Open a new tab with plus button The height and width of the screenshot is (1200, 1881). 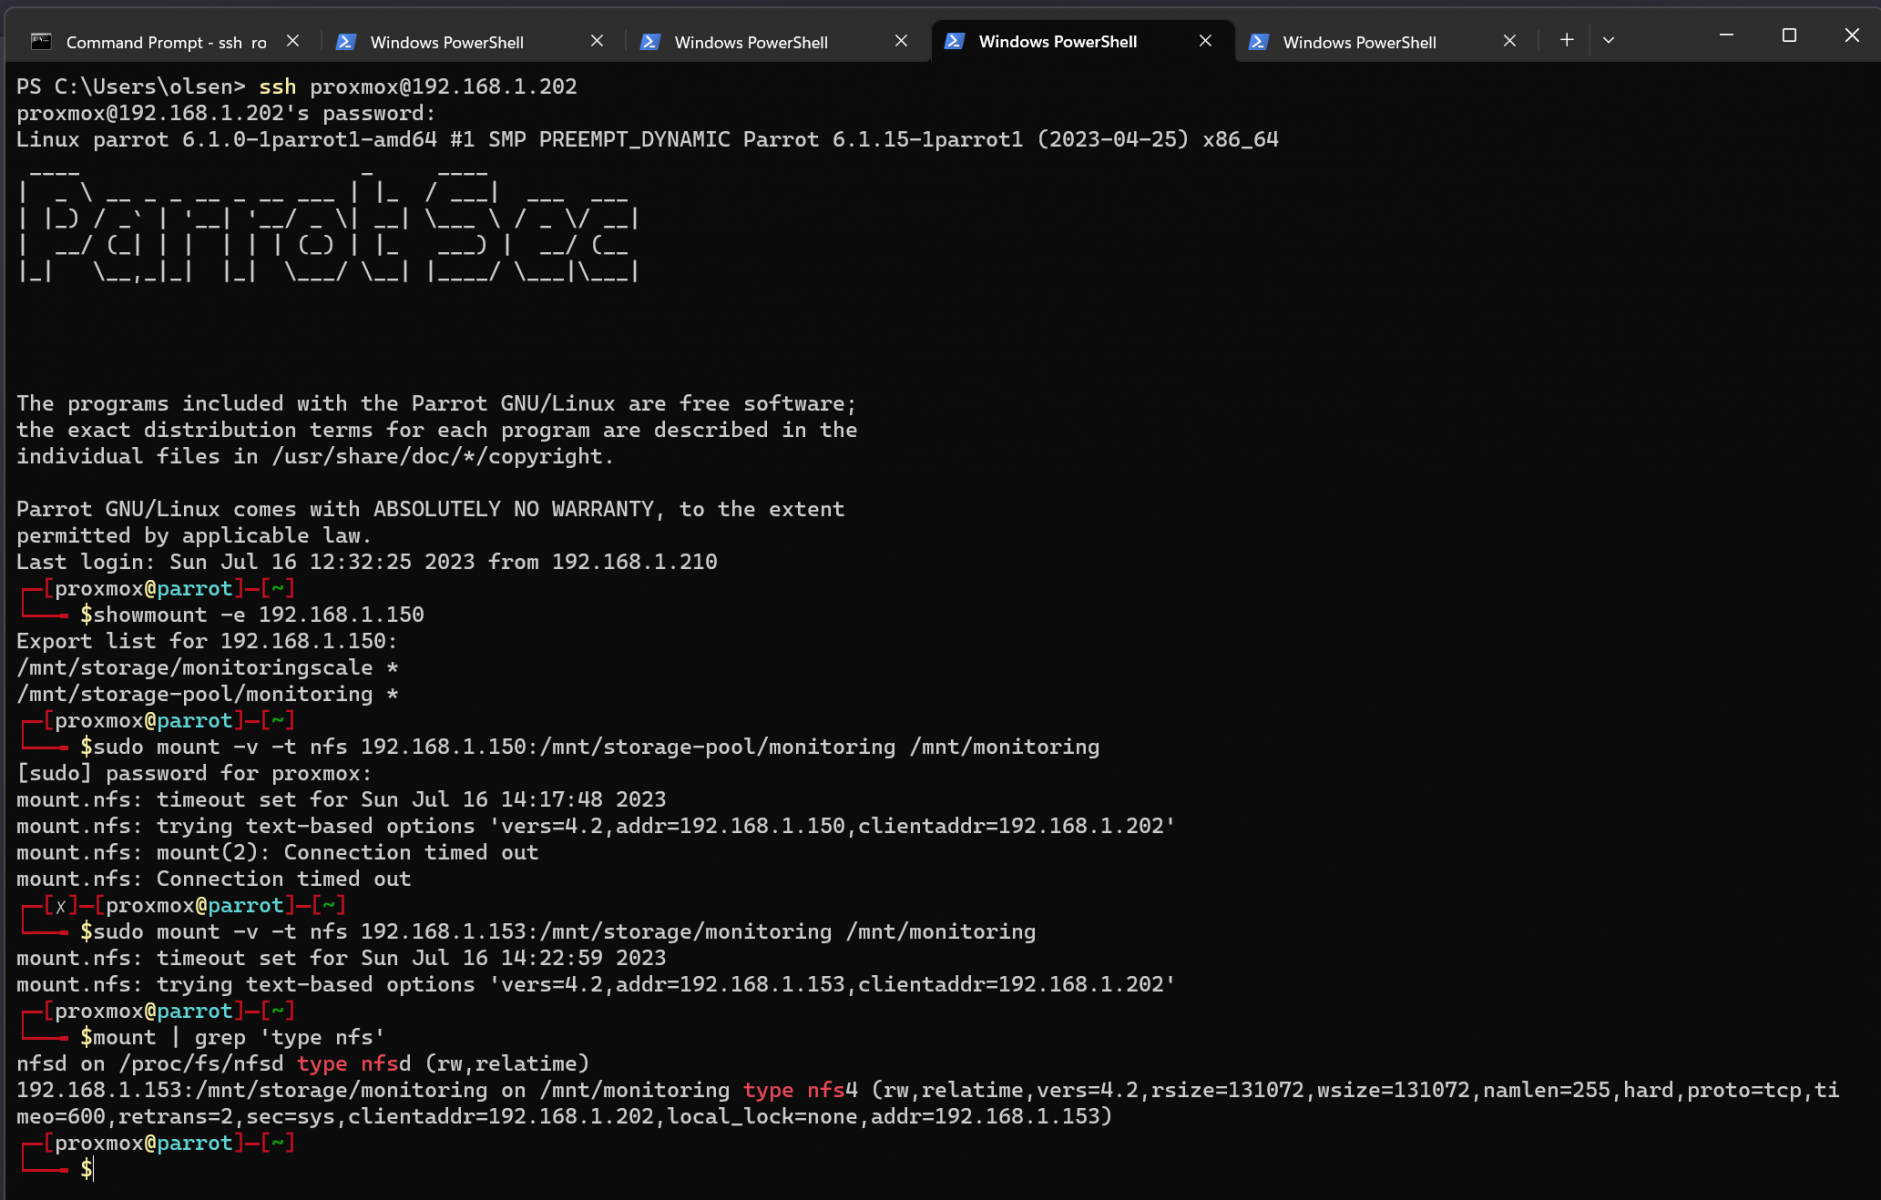1567,40
